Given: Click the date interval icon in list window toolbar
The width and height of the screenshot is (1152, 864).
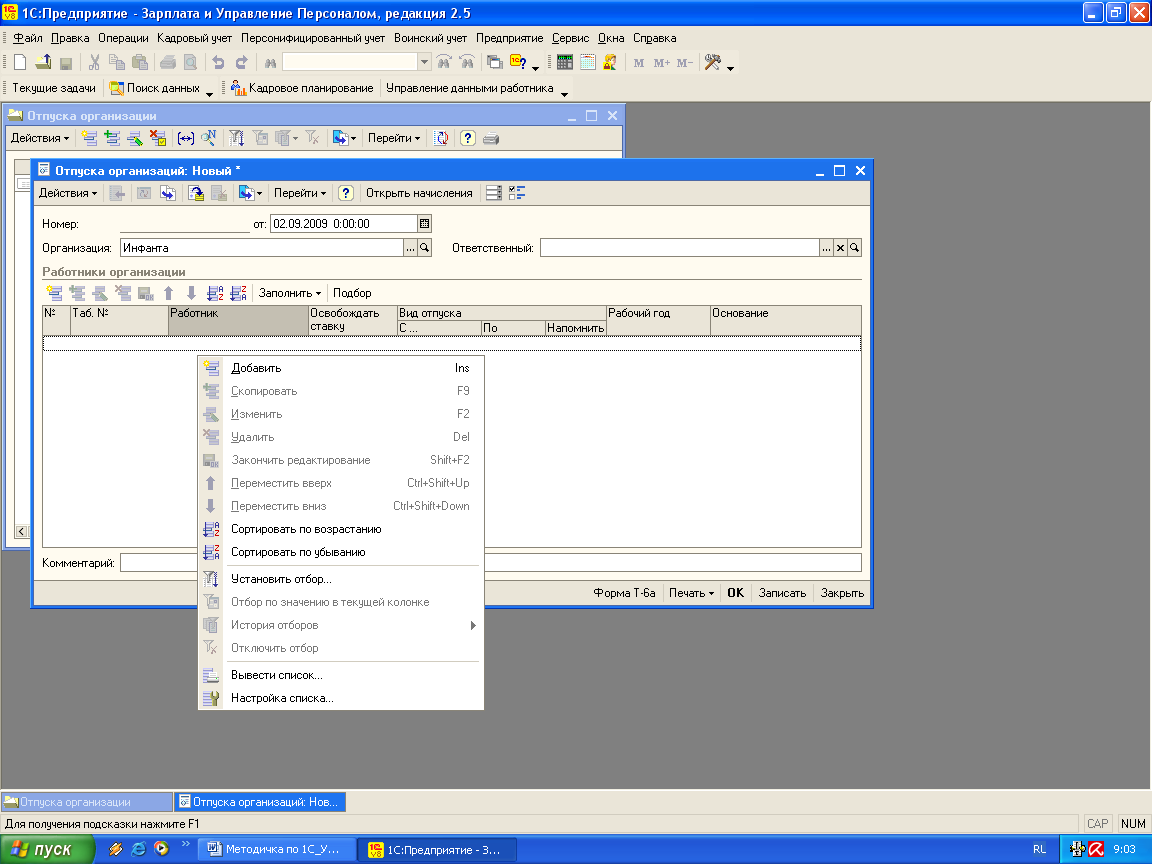Looking at the screenshot, I should (x=186, y=138).
